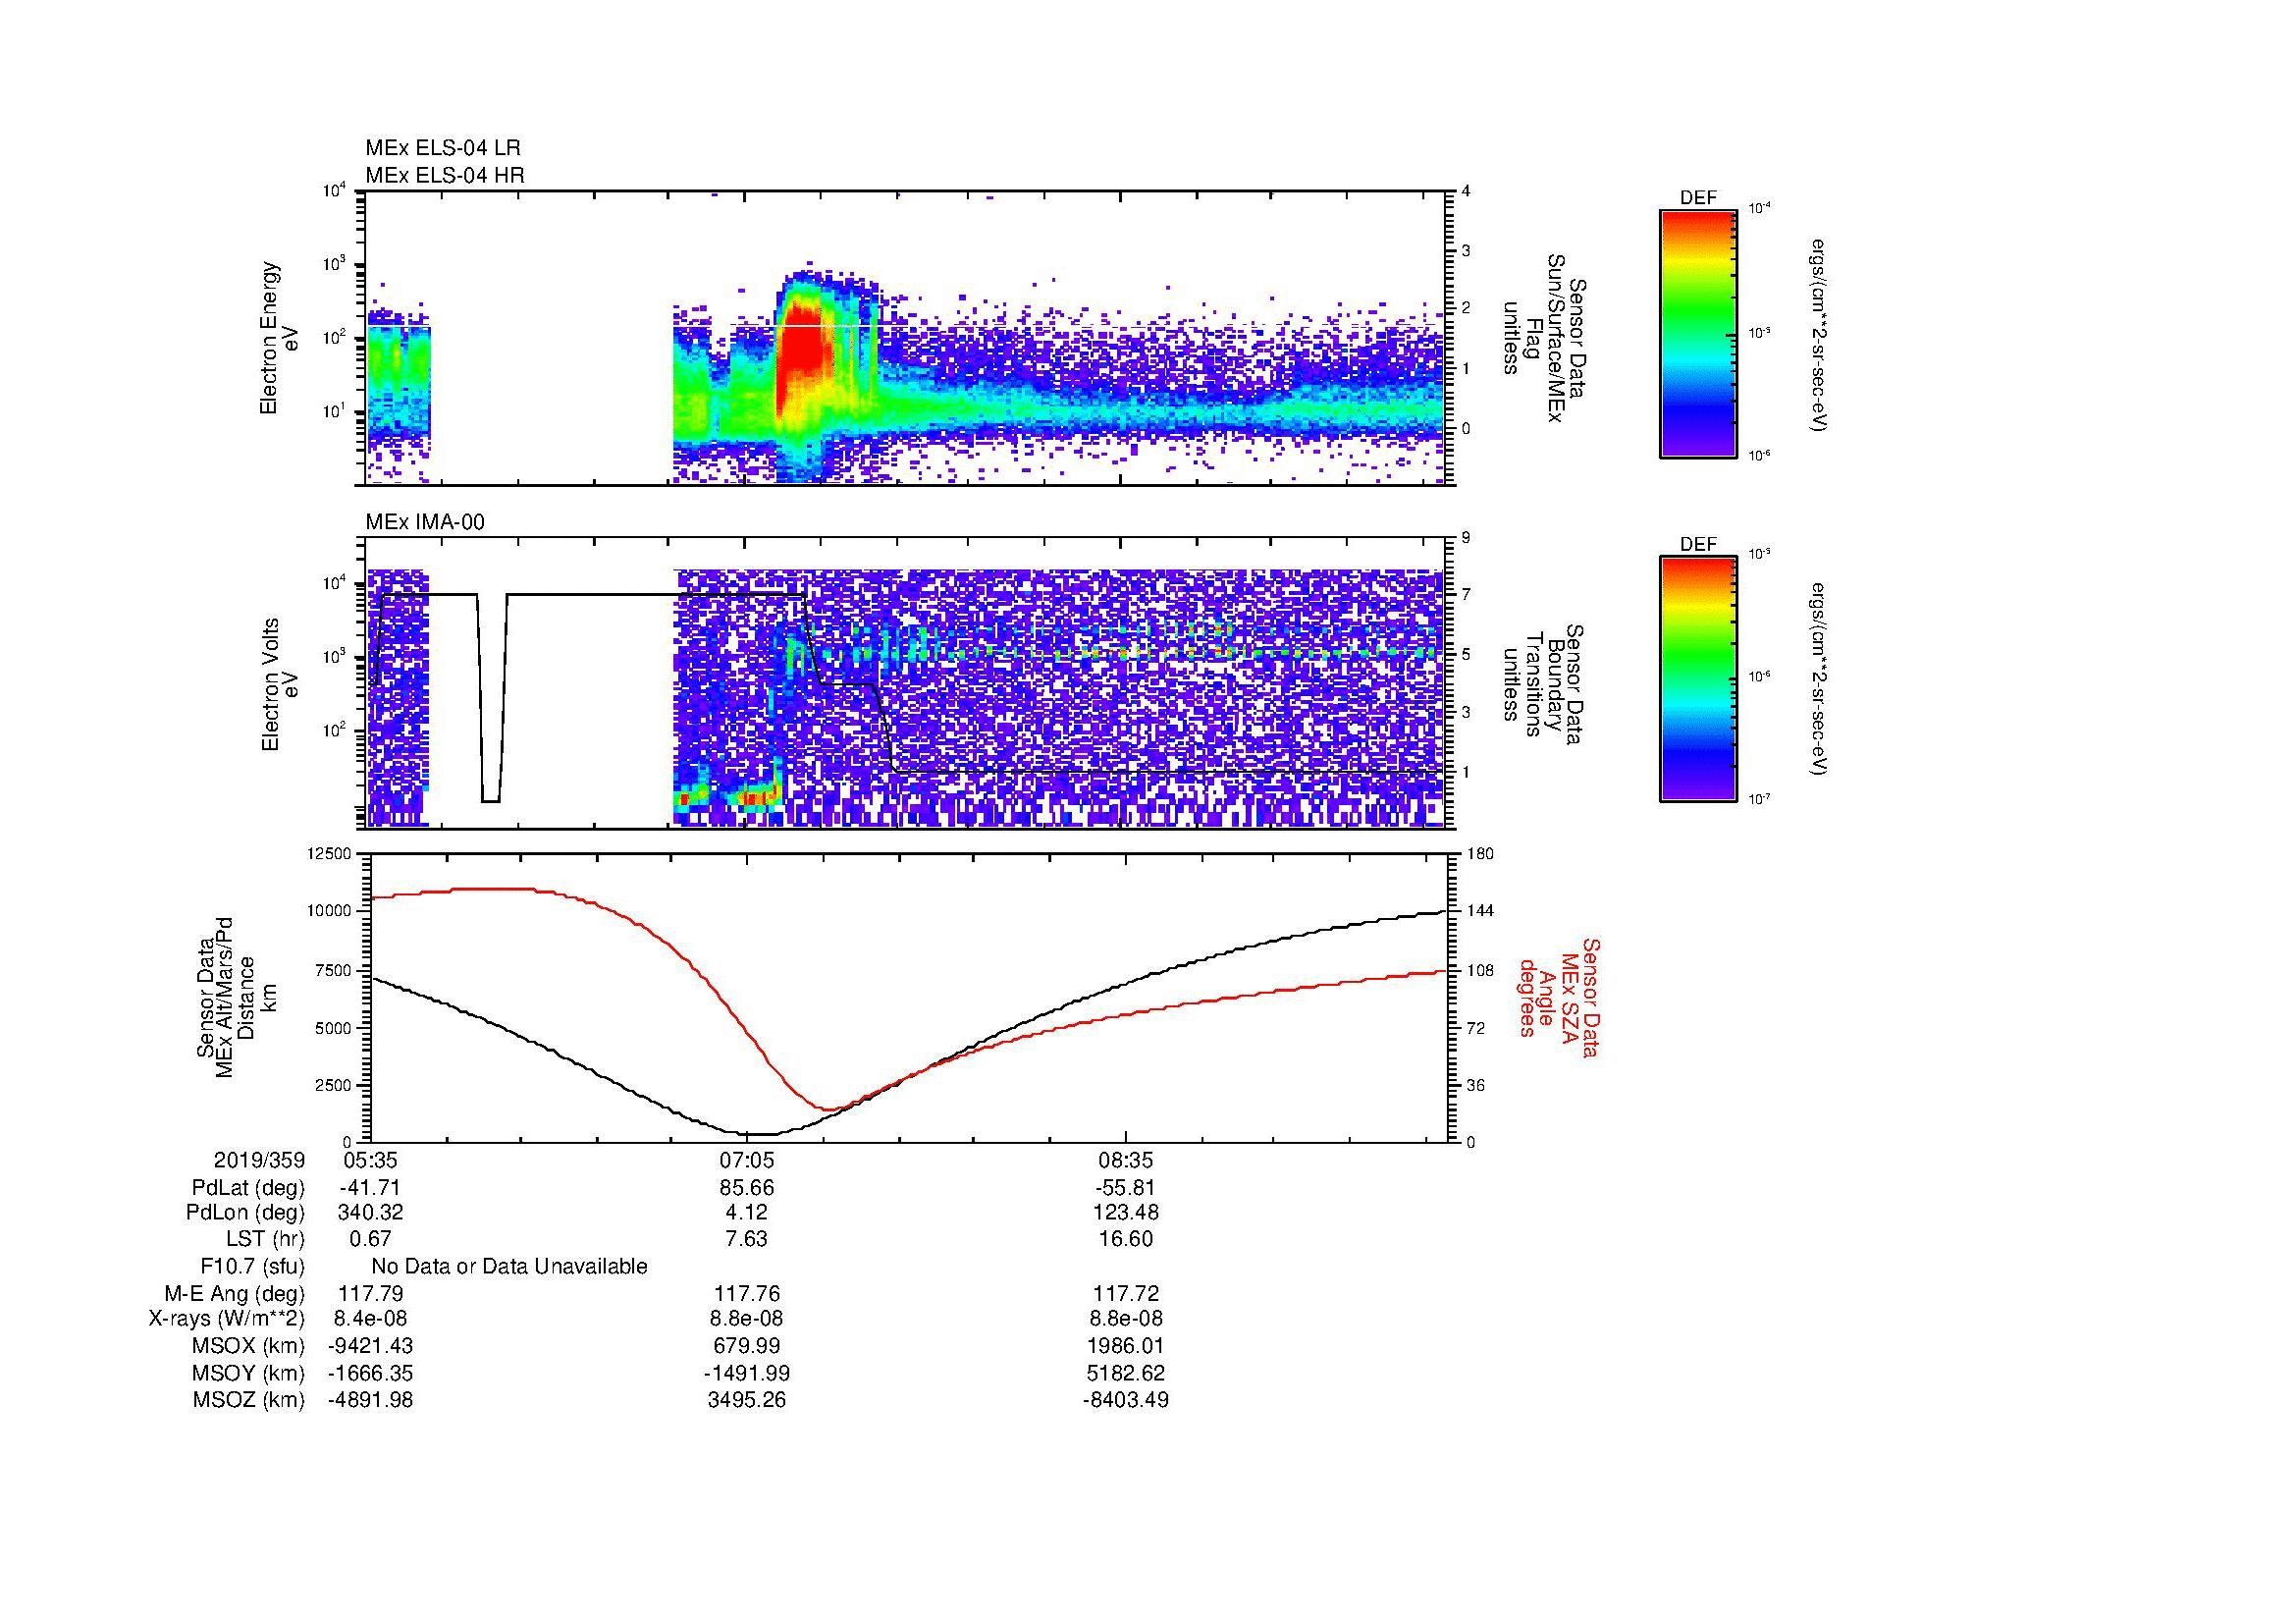
Task: Click the 'Electron Energy eV' axis label
Action: pyautogui.click(x=279, y=338)
